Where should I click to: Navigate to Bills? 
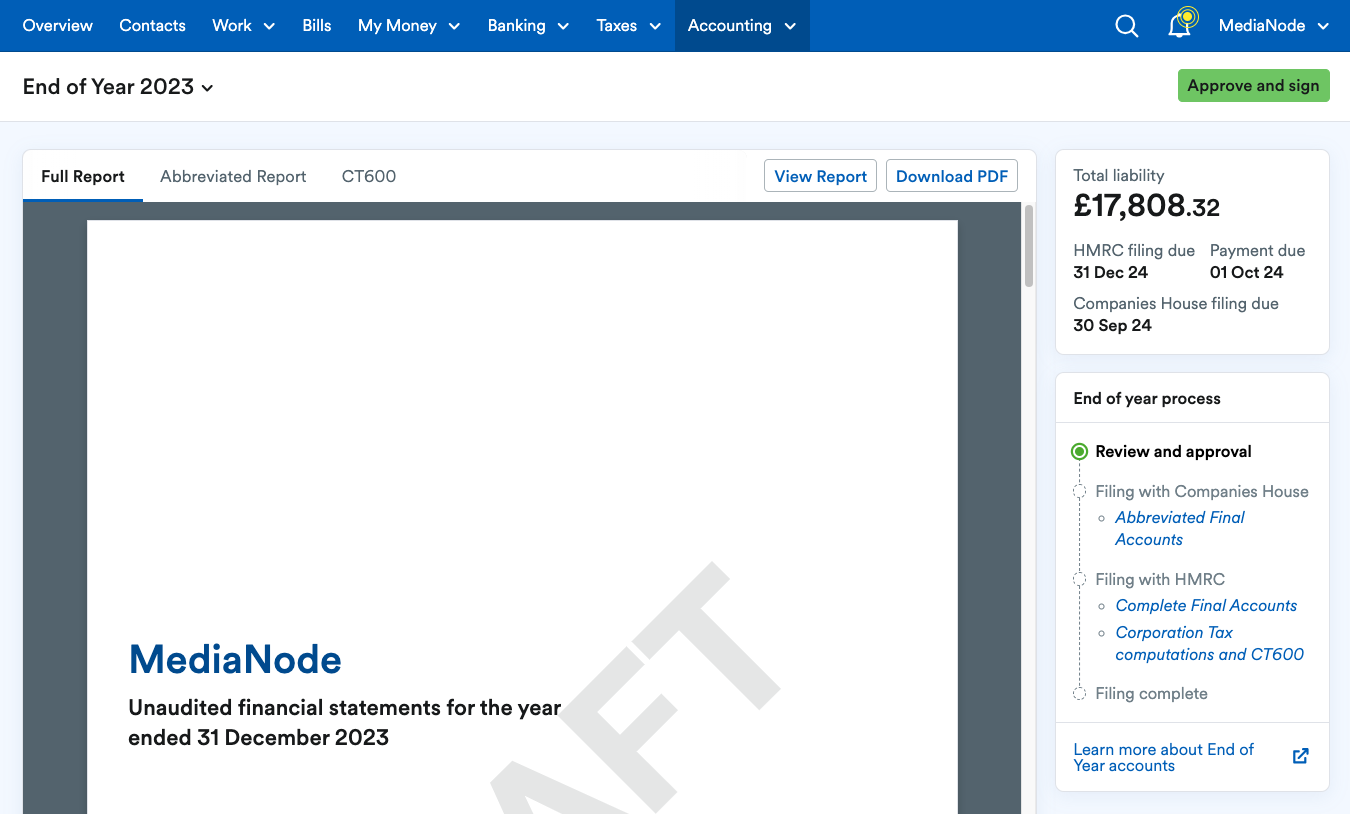[x=317, y=26]
